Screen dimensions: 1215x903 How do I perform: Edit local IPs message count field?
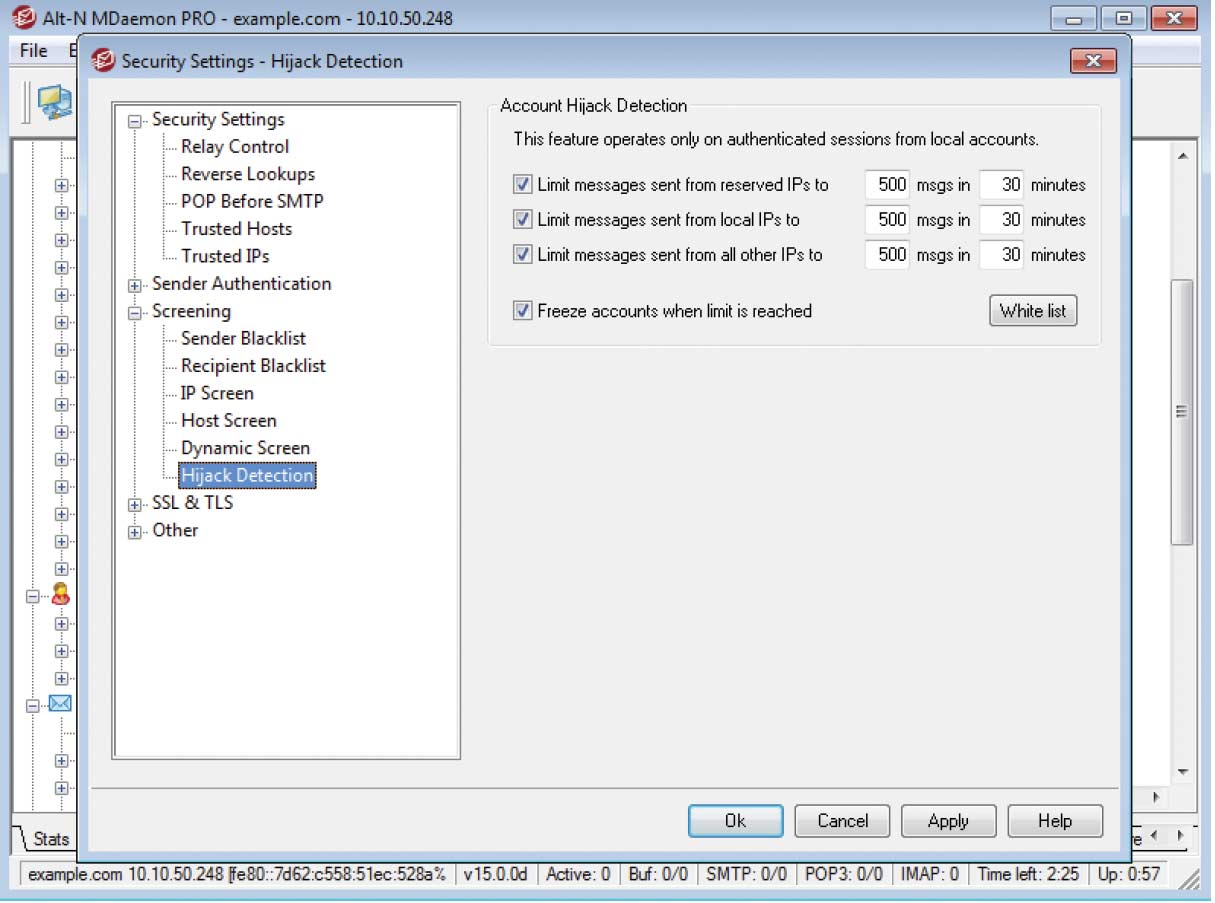coord(886,220)
